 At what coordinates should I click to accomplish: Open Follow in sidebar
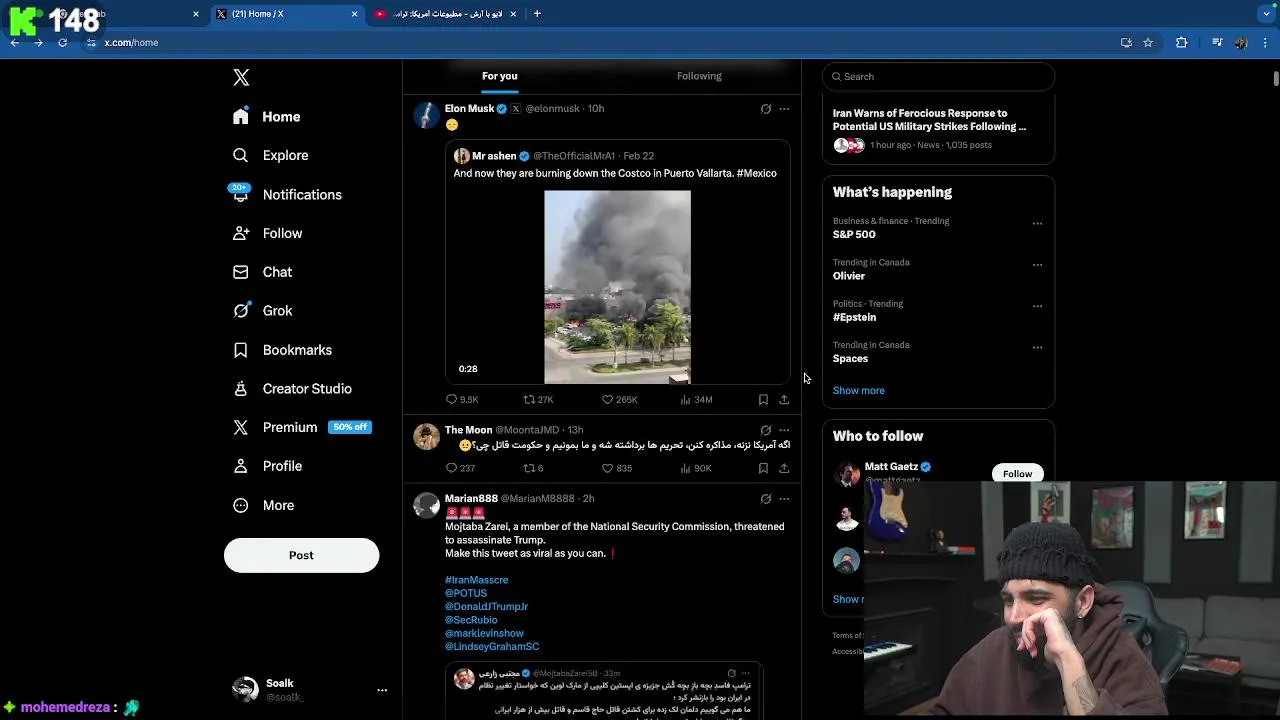coord(267,233)
